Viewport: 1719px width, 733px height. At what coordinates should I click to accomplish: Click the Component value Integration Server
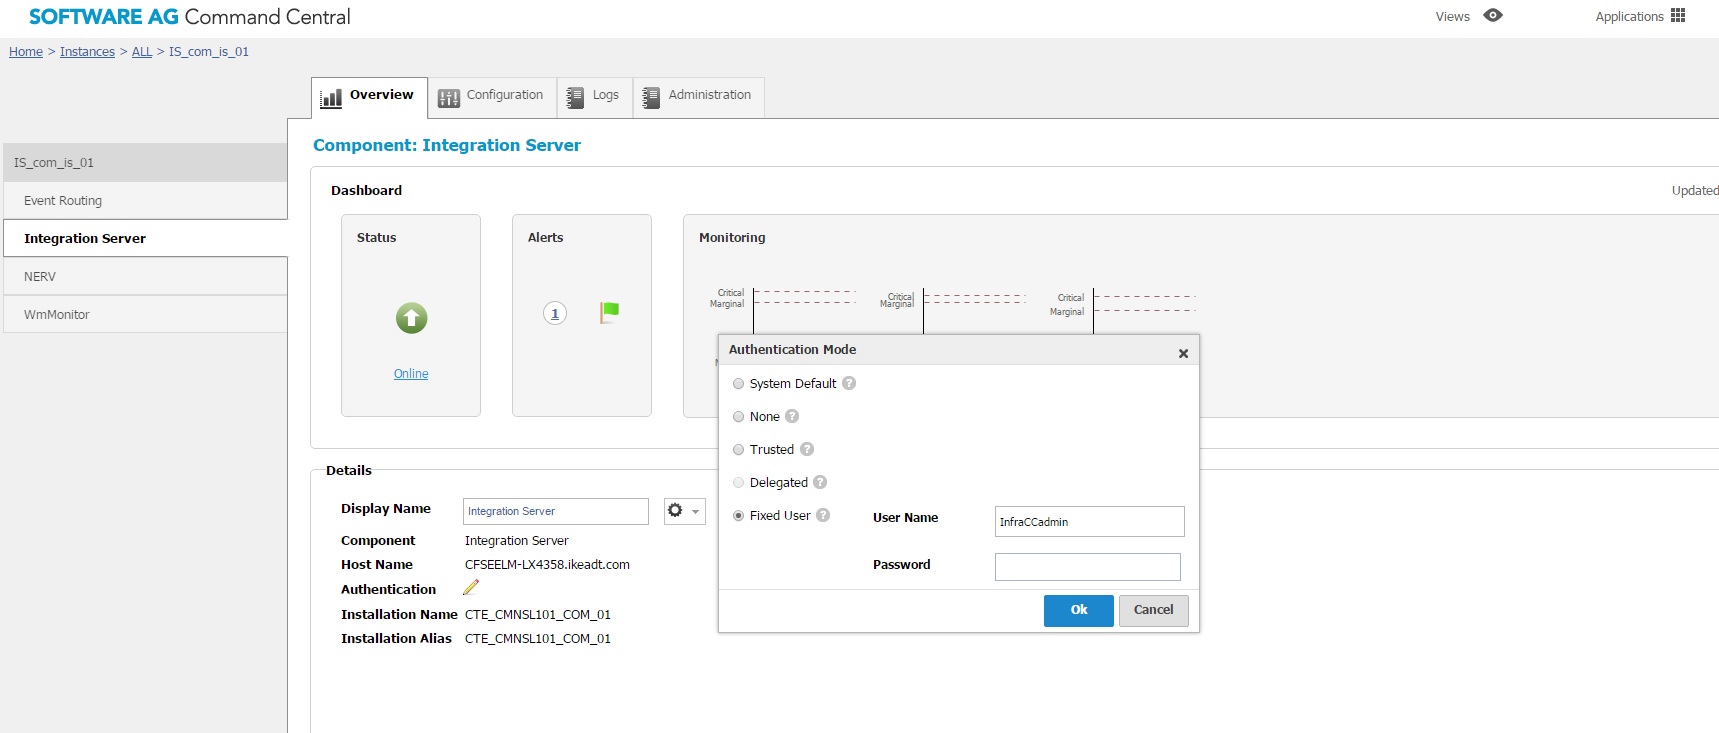pos(516,541)
